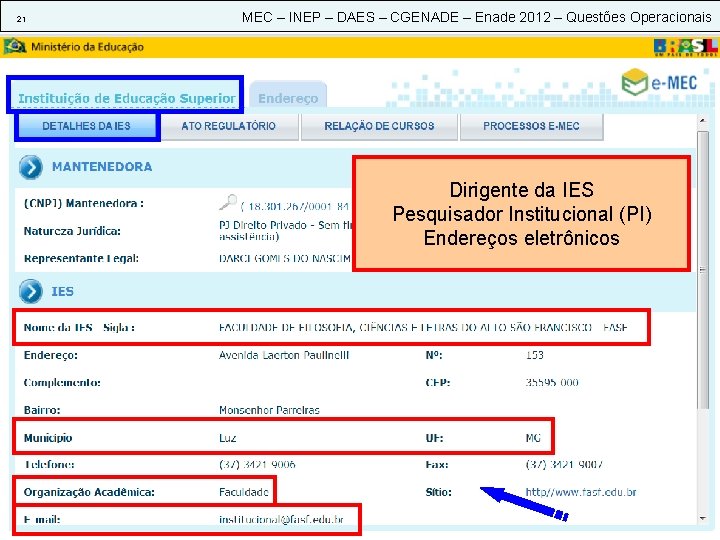Click the Organização Acadêmica label
720x540 pixels.
click(x=89, y=492)
